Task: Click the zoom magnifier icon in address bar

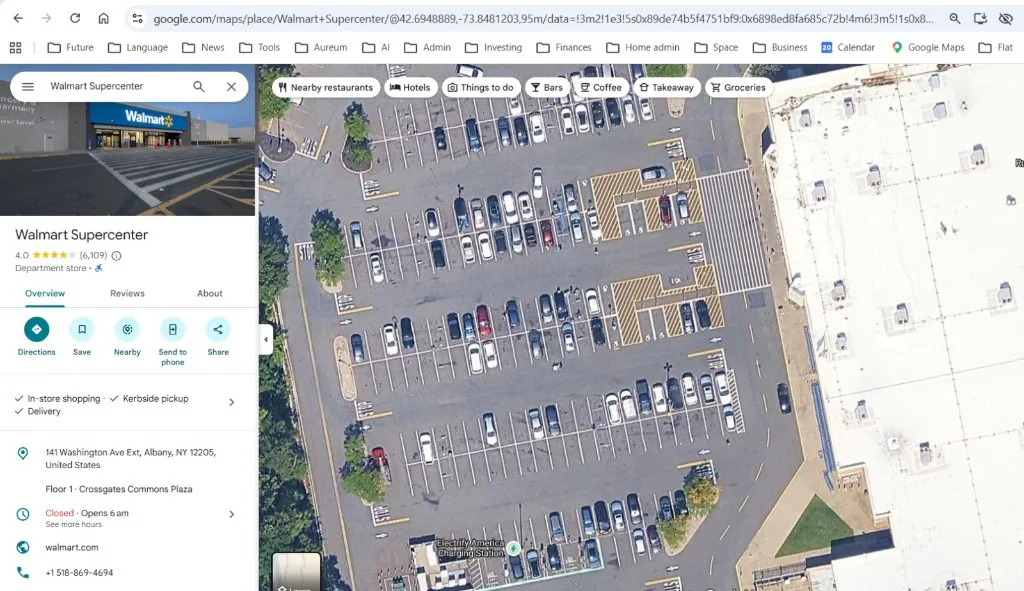Action: tap(955, 18)
